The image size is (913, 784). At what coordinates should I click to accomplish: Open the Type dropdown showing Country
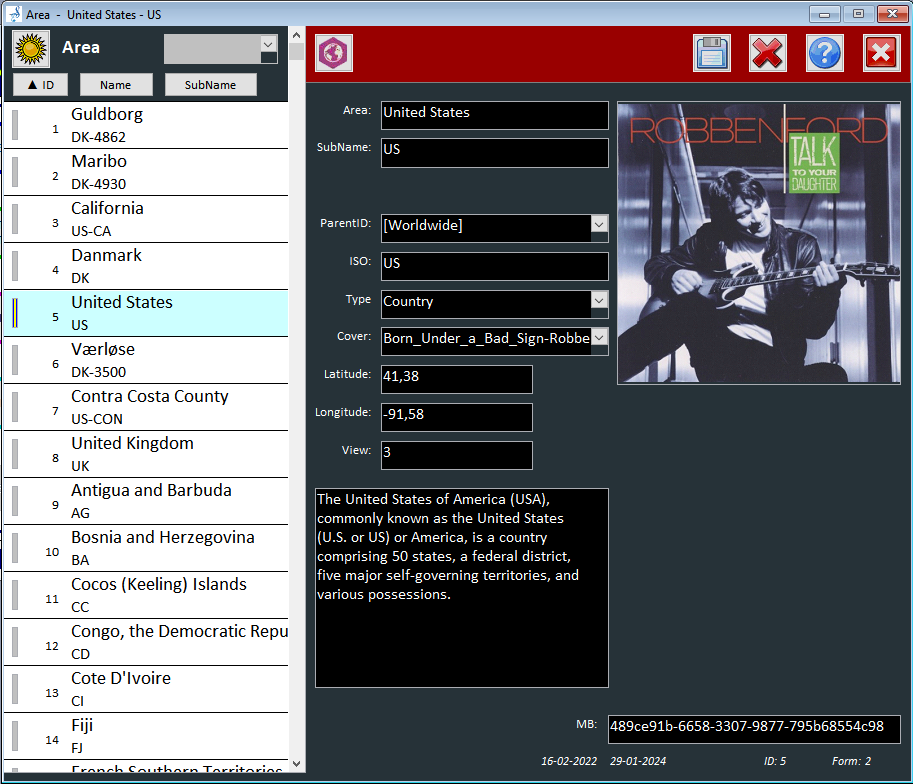tap(599, 301)
